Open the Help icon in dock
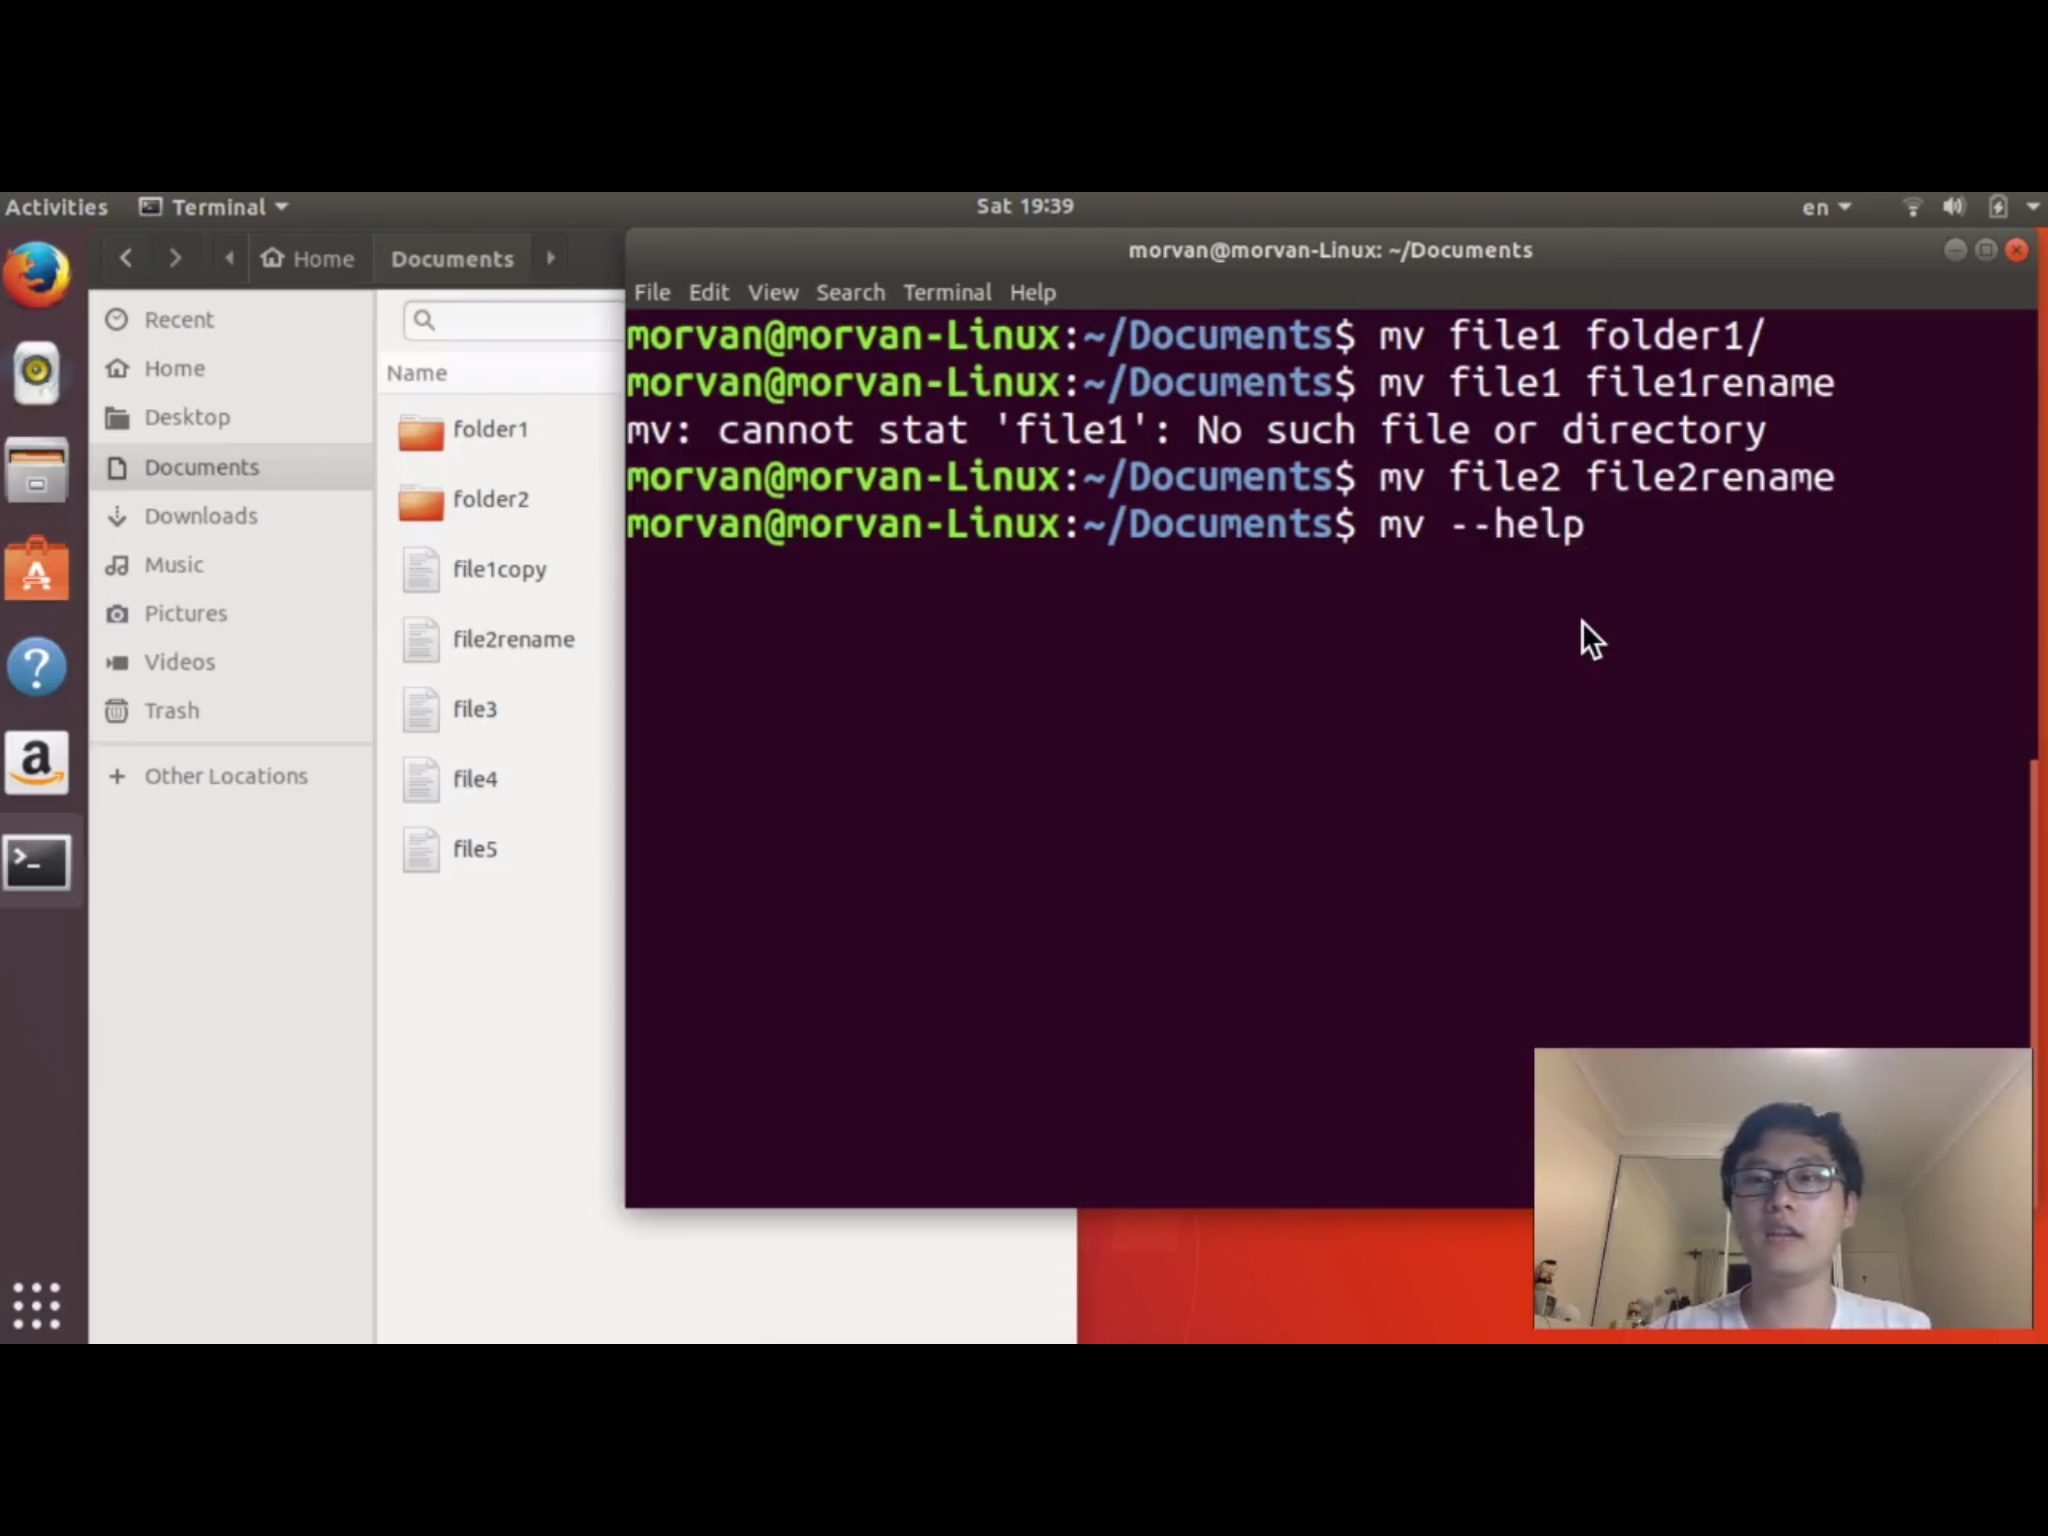The image size is (2048, 1536). click(38, 667)
